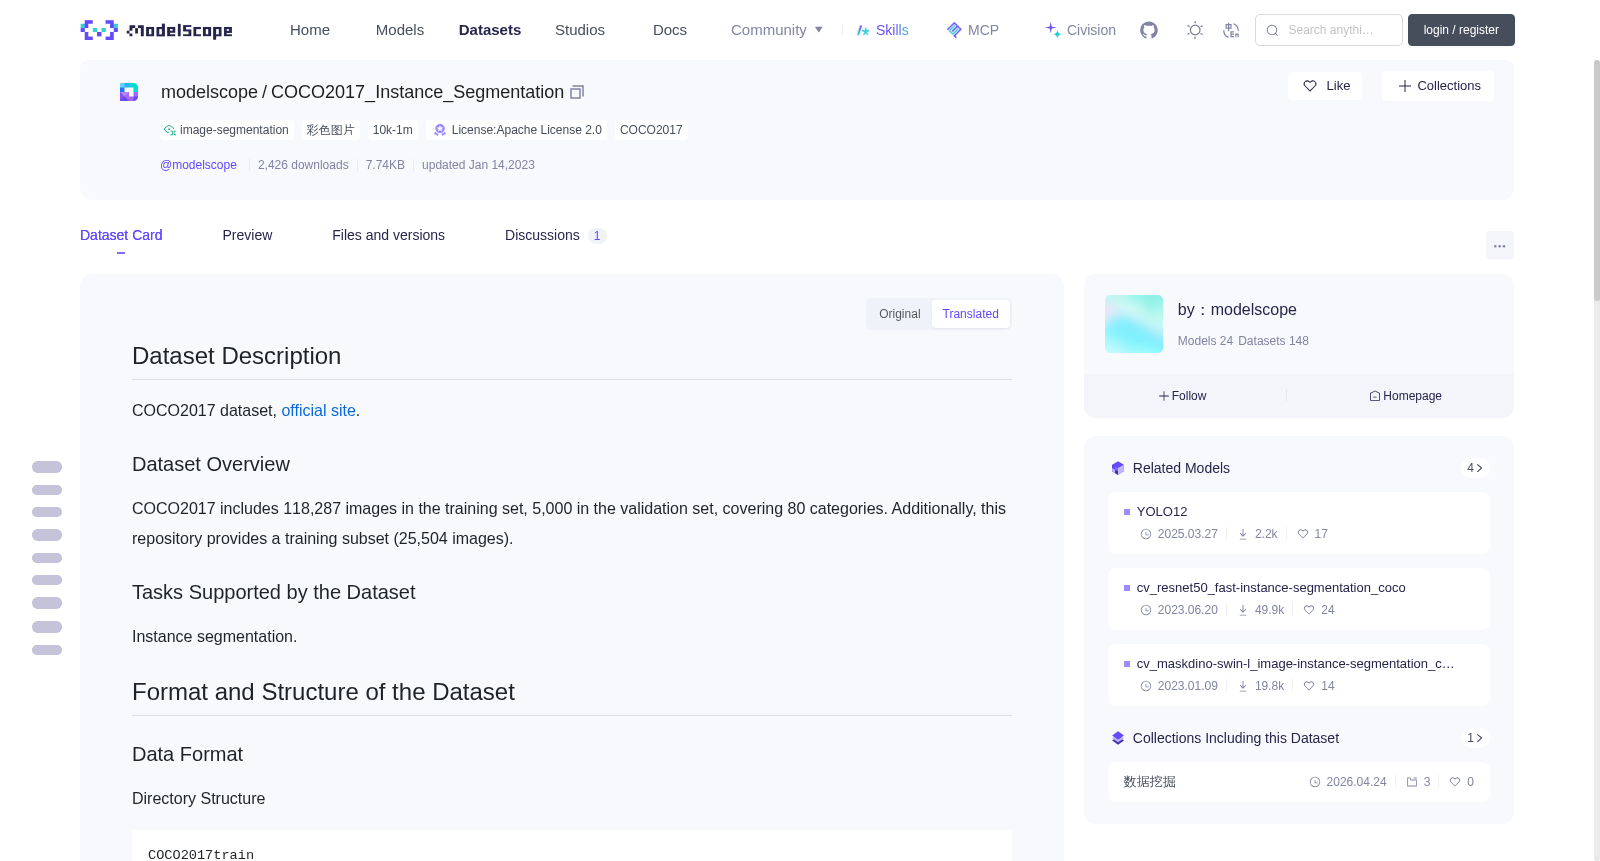Select the Dataset Card tab
This screenshot has height=861, width=1600.
coord(121,235)
